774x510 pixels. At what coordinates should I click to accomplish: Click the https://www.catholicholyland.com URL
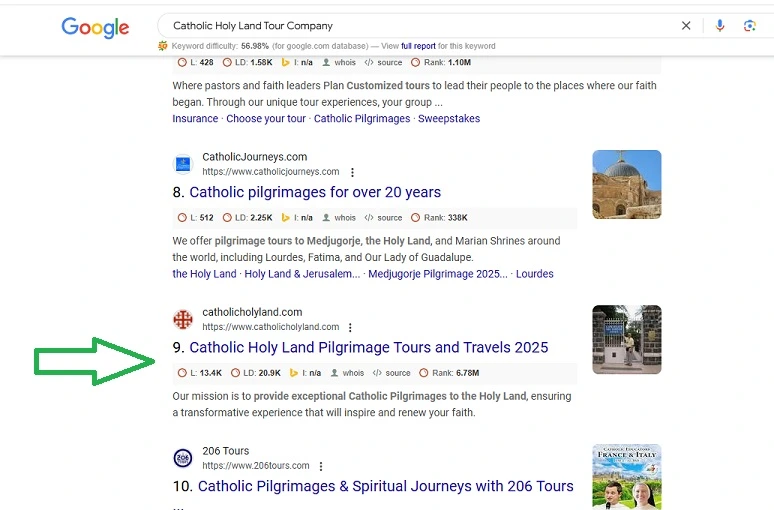pyautogui.click(x=271, y=327)
